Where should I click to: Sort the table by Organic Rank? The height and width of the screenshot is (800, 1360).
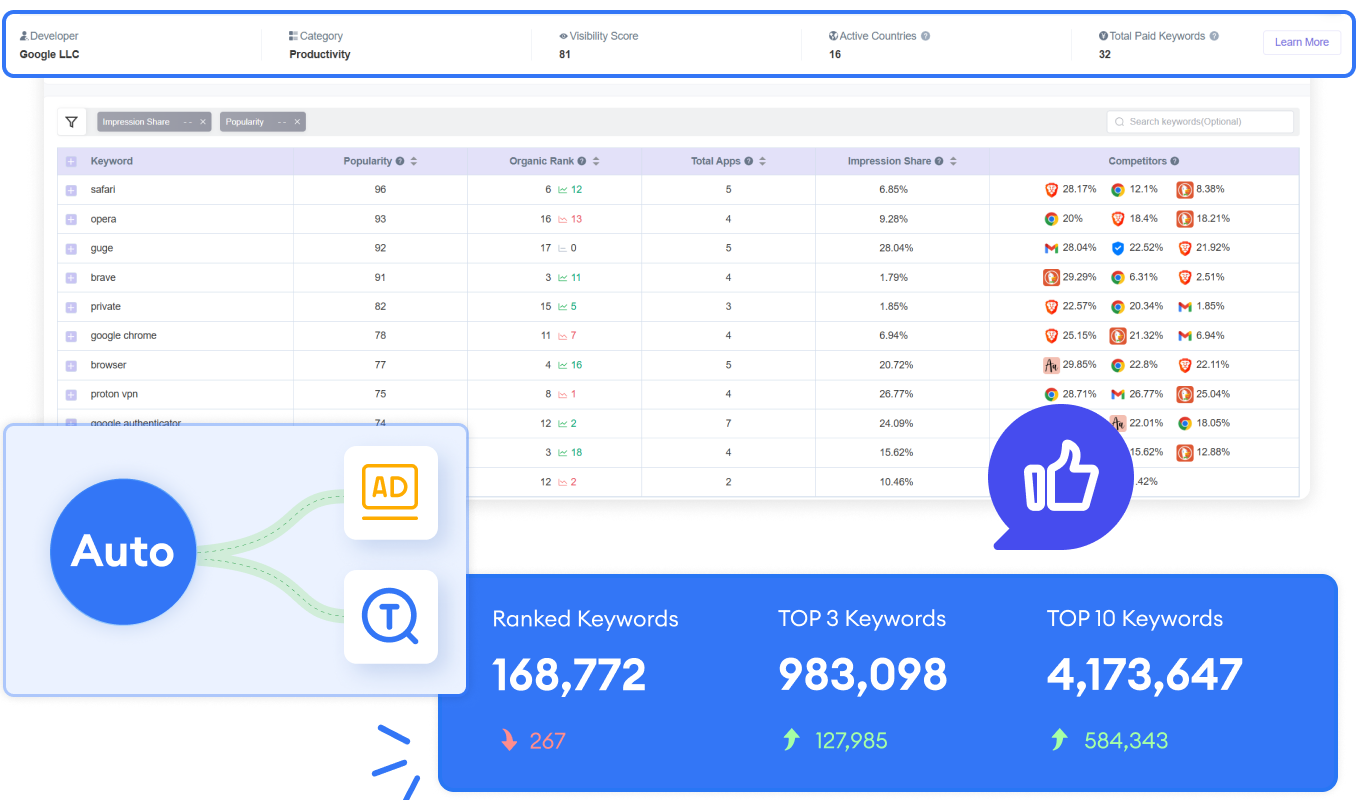pyautogui.click(x=610, y=161)
